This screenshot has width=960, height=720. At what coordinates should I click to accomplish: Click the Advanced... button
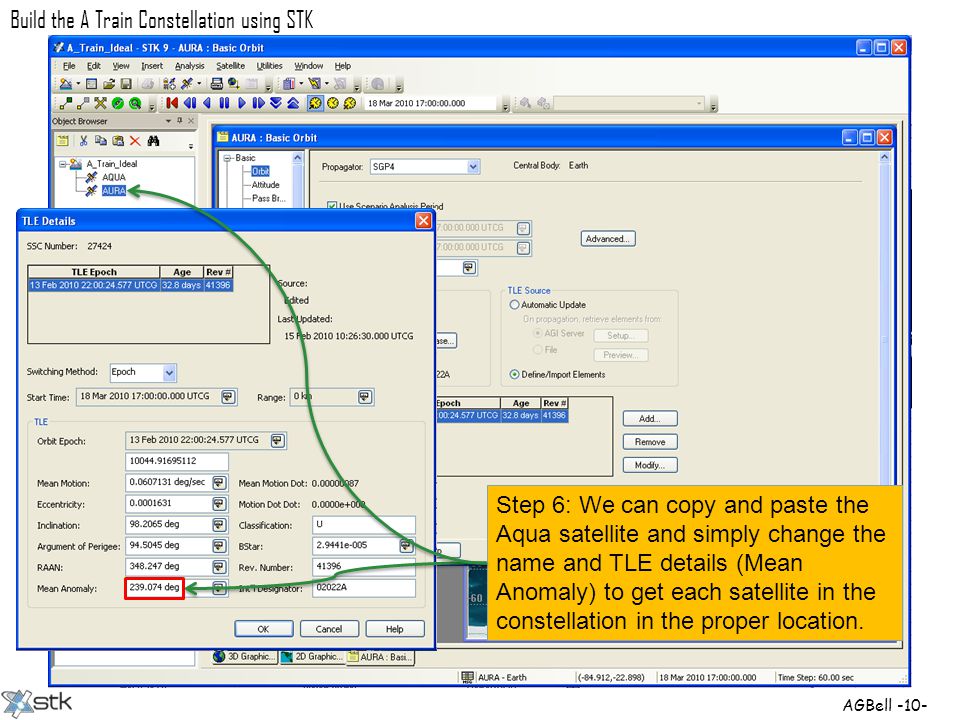tap(608, 239)
